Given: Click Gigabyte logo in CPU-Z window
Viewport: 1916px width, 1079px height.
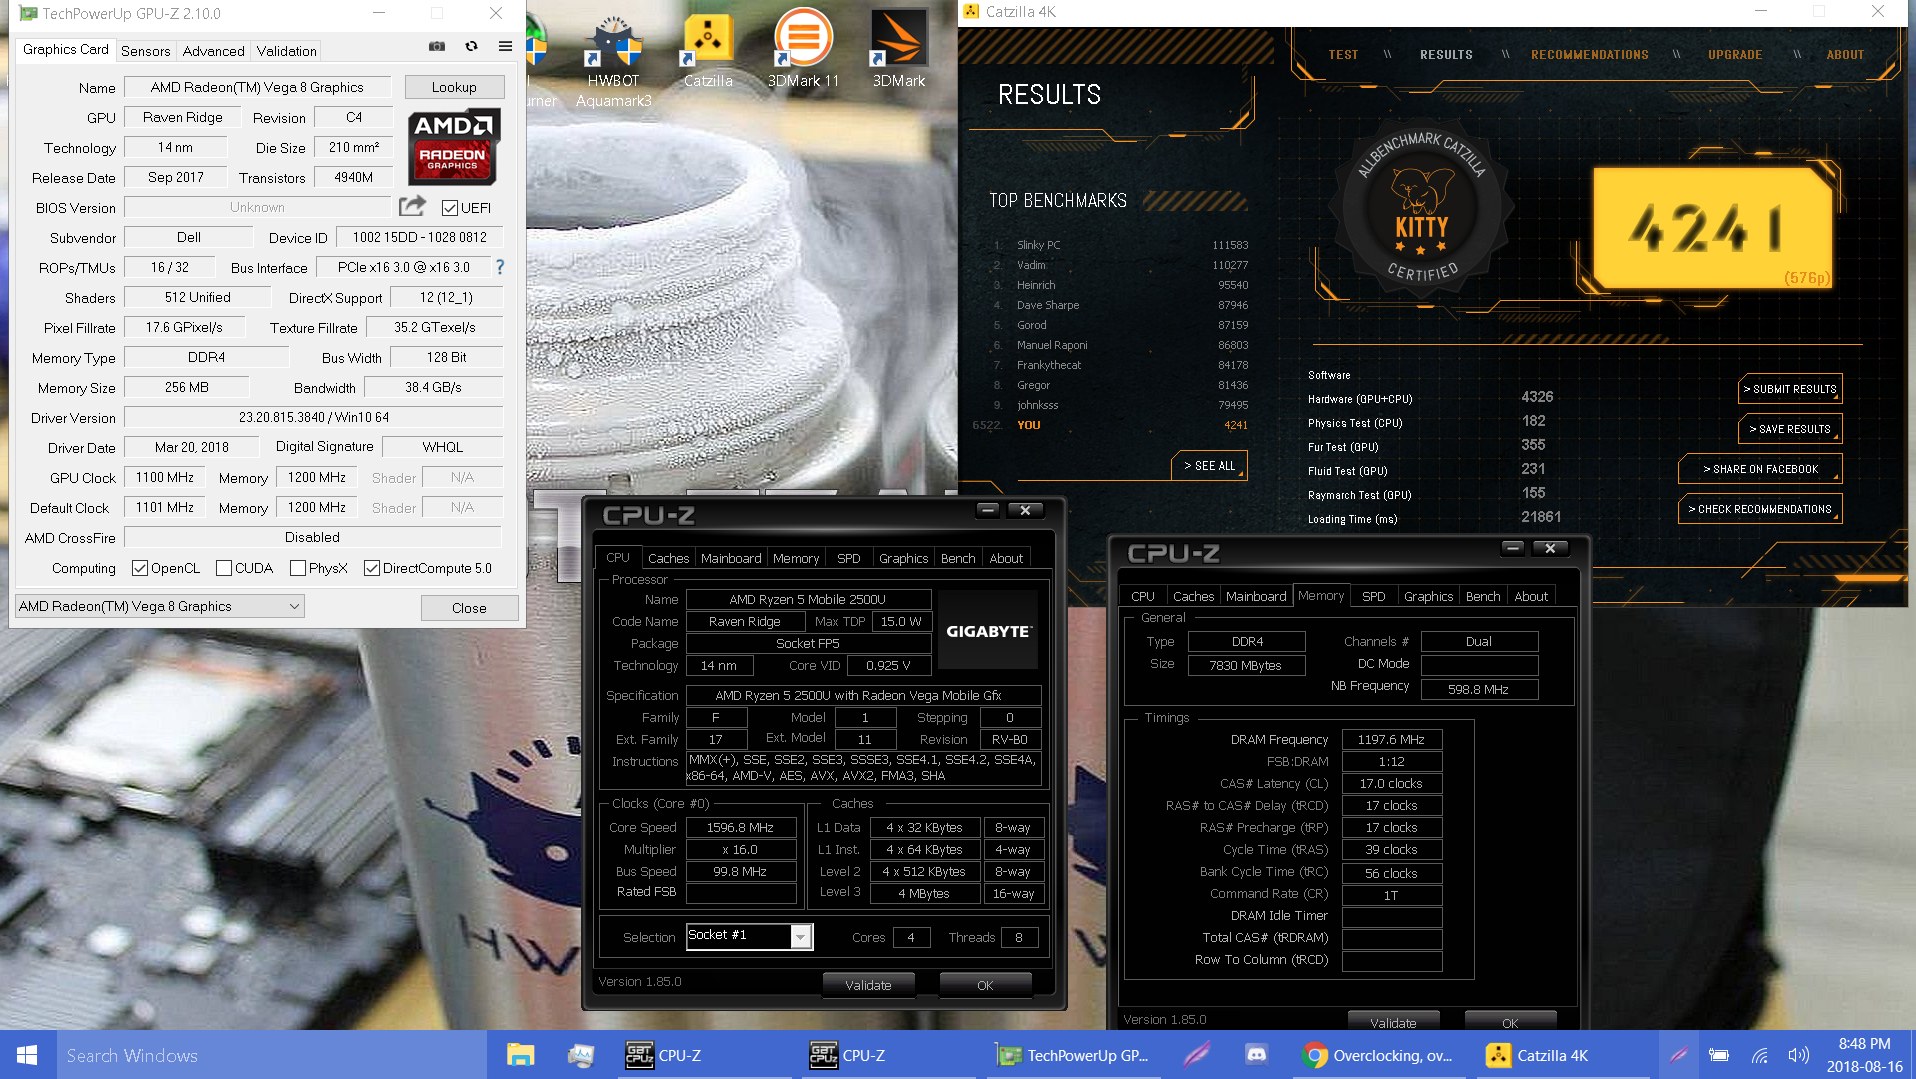Looking at the screenshot, I should coord(988,631).
